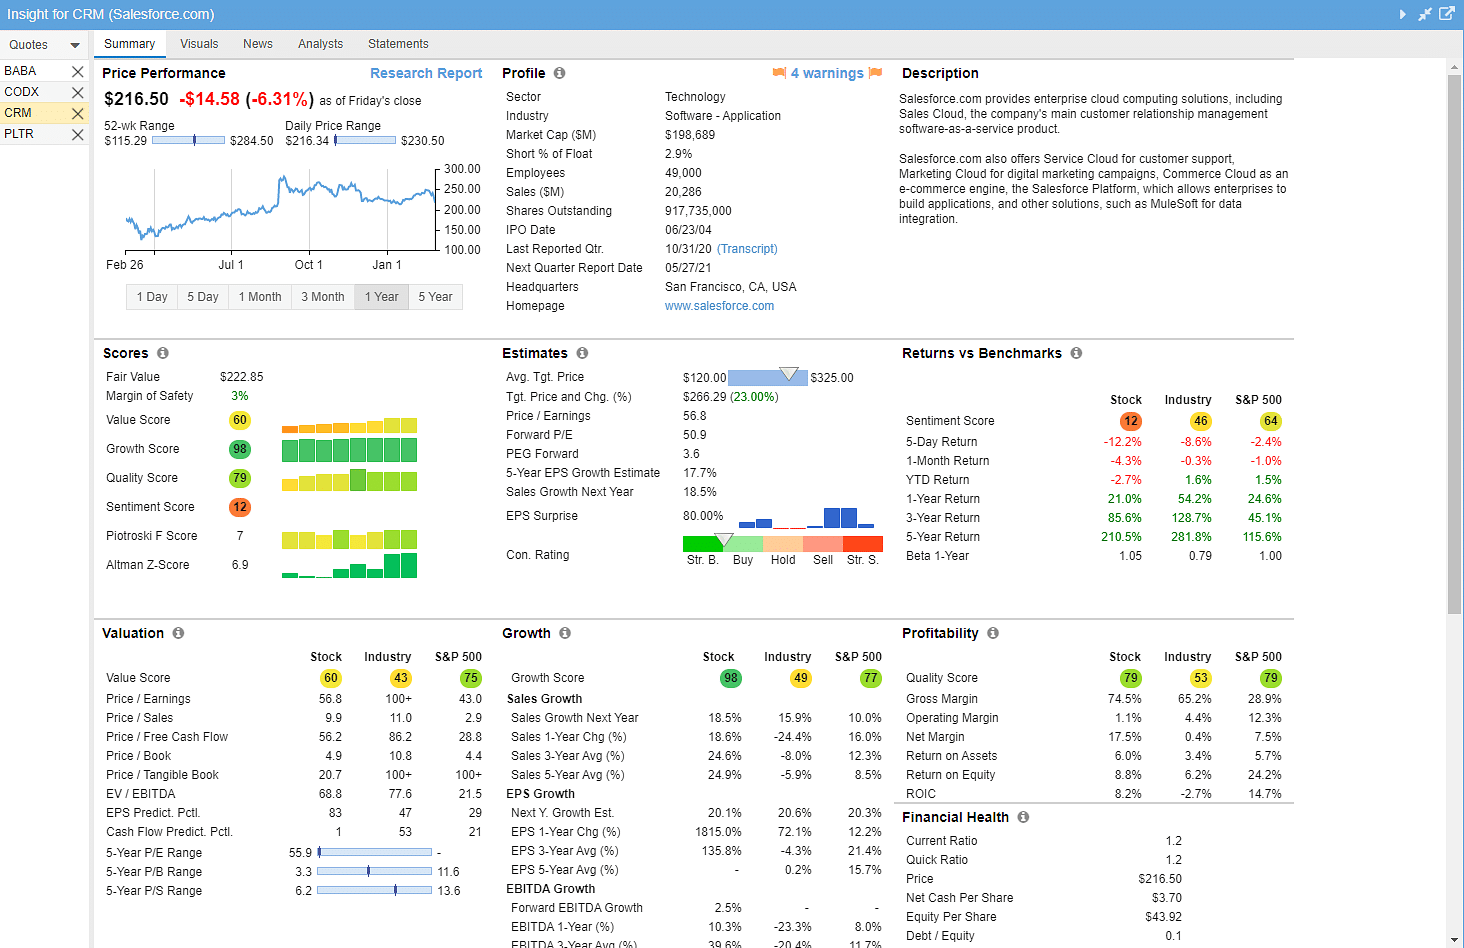Click the Avg. Tgt. Price range bar
Image resolution: width=1464 pixels, height=948 pixels.
coord(768,377)
